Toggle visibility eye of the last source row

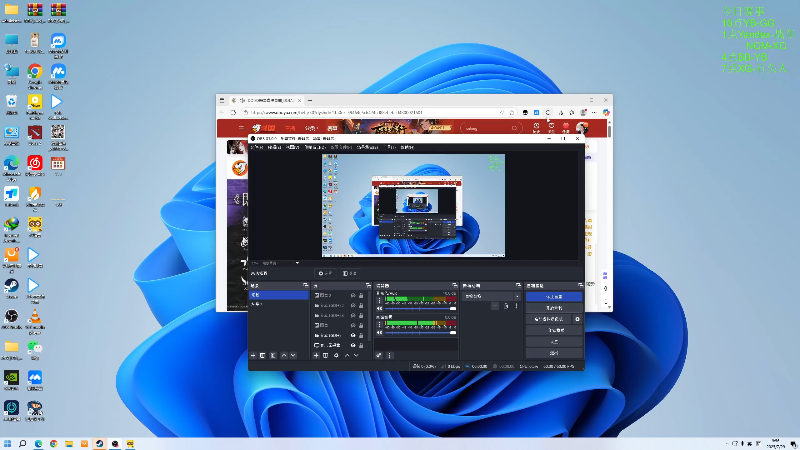tap(353, 345)
